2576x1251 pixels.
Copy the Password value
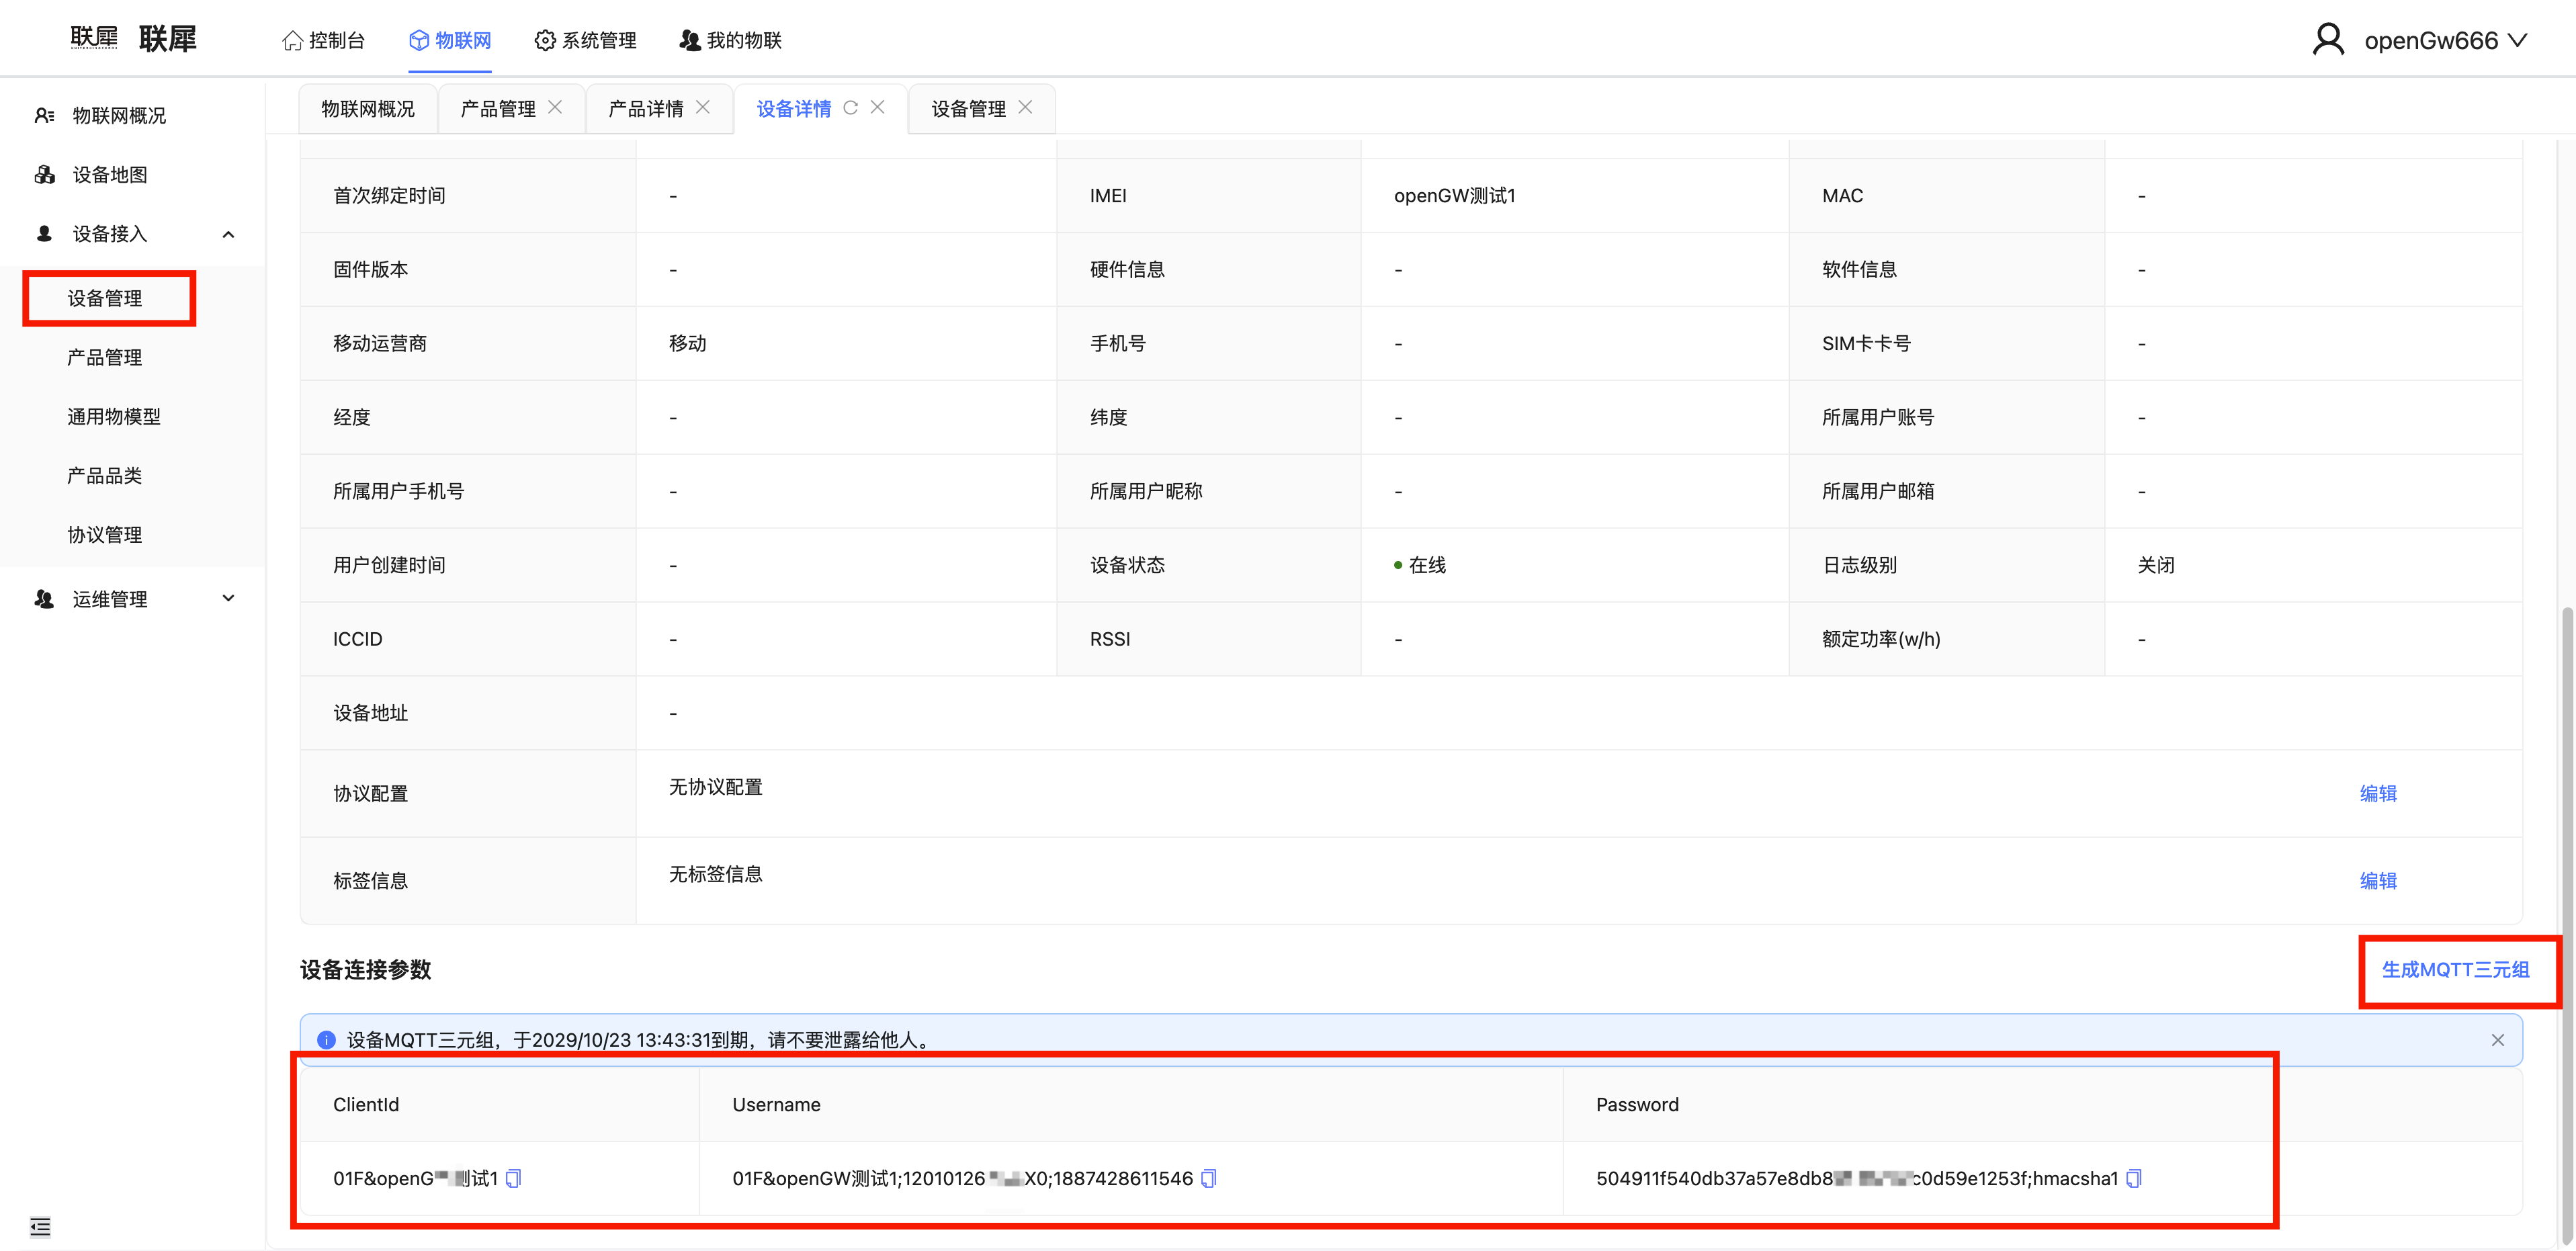(2133, 1178)
